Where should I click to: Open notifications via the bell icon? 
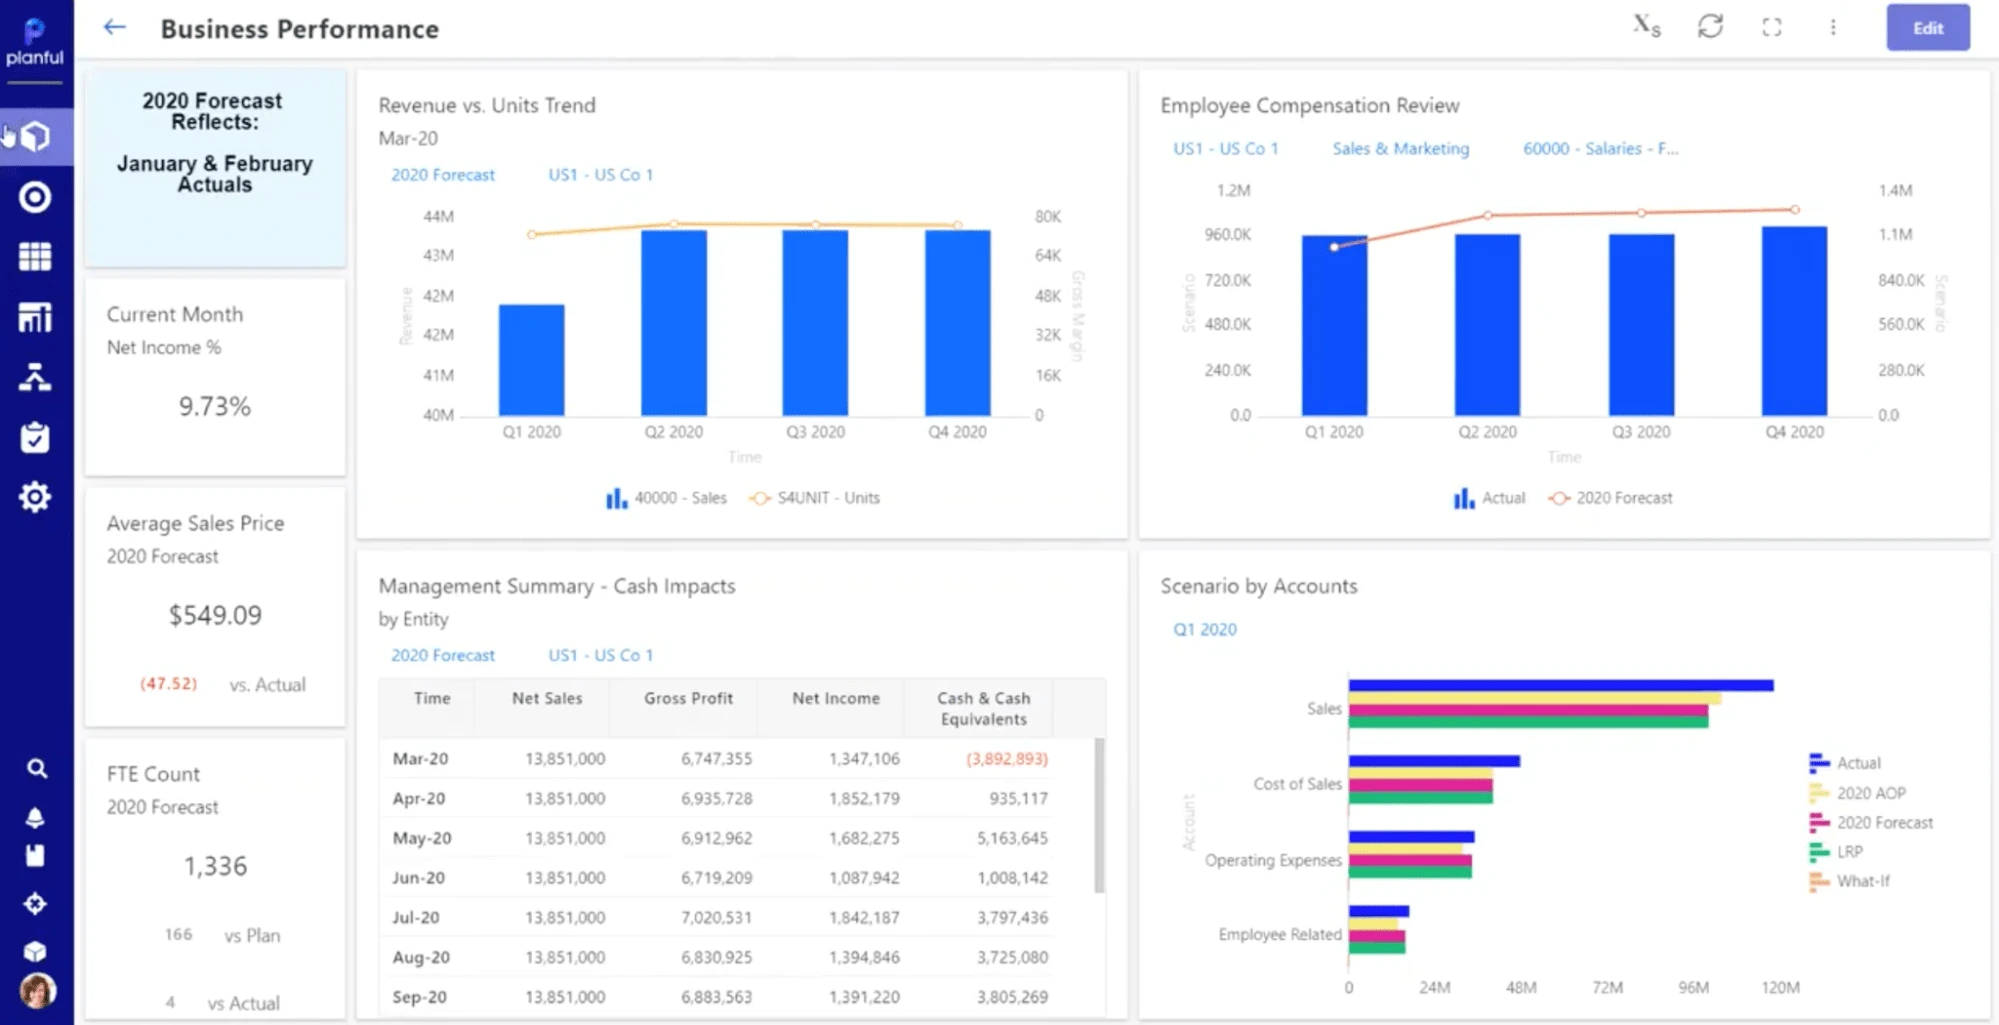pyautogui.click(x=35, y=815)
